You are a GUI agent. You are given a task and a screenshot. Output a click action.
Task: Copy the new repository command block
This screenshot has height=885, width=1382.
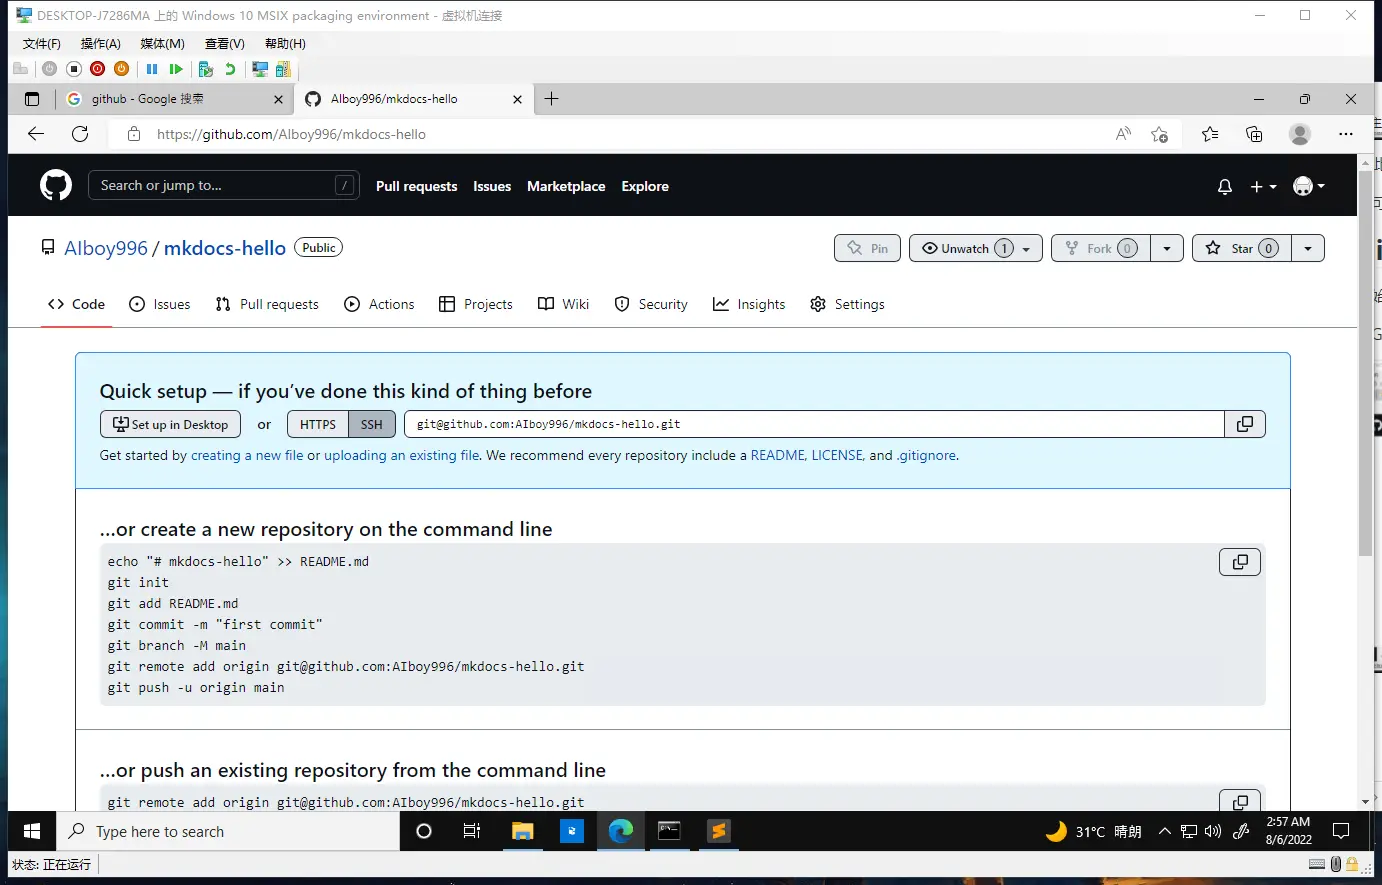(1239, 562)
